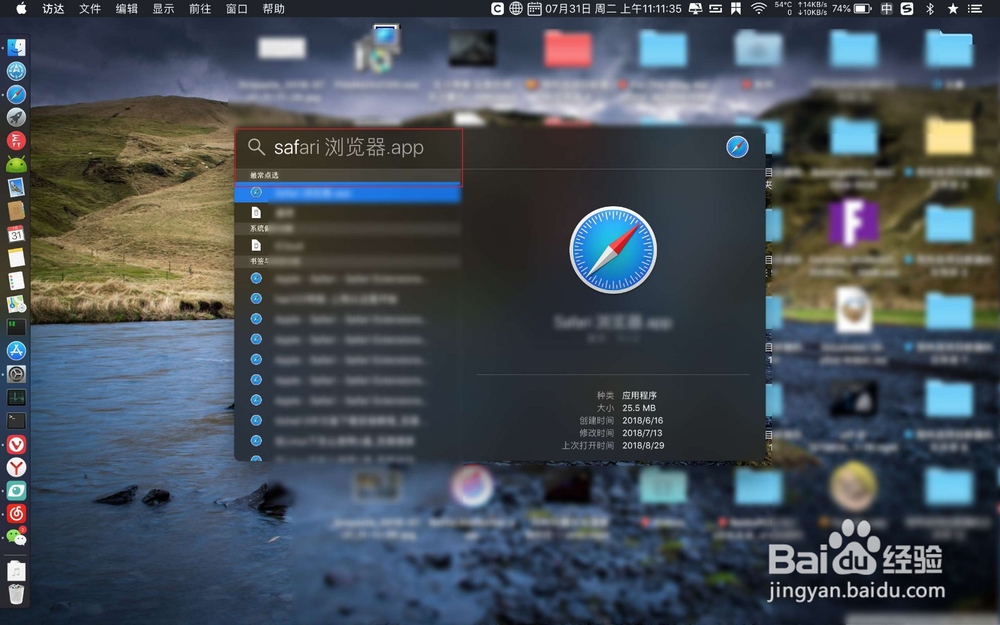Image resolution: width=1000 pixels, height=625 pixels.
Task: Open the 窗口 menu
Action: [x=237, y=8]
